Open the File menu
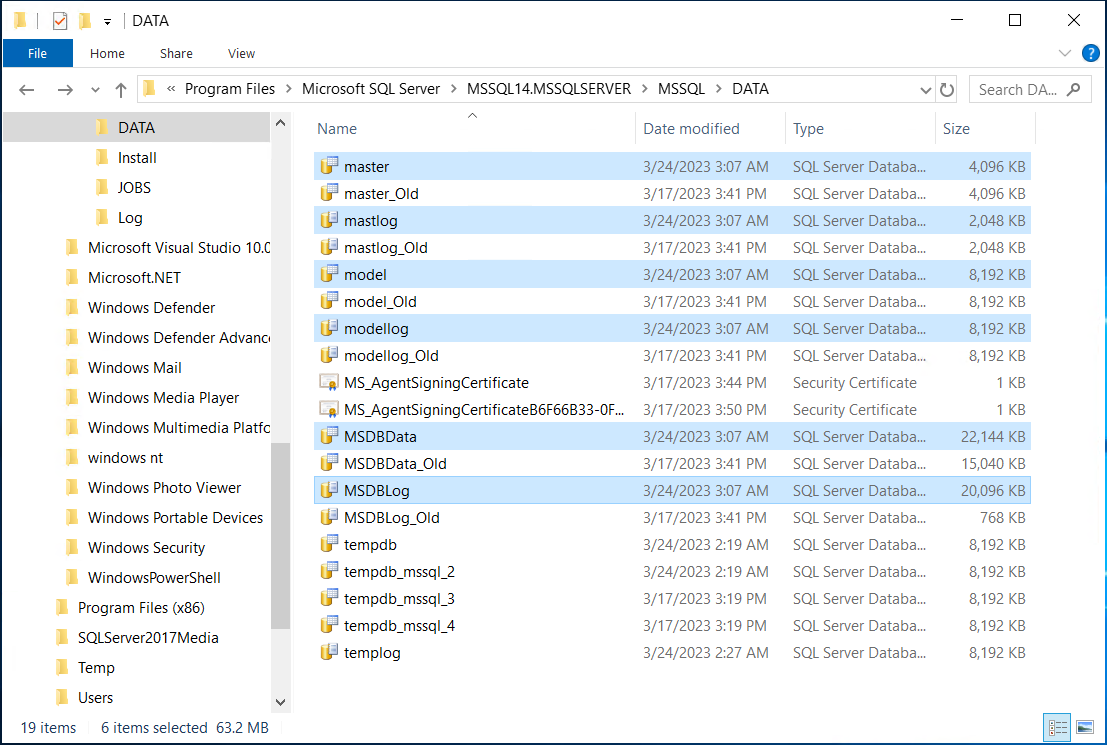This screenshot has height=745, width=1107. 38,53
